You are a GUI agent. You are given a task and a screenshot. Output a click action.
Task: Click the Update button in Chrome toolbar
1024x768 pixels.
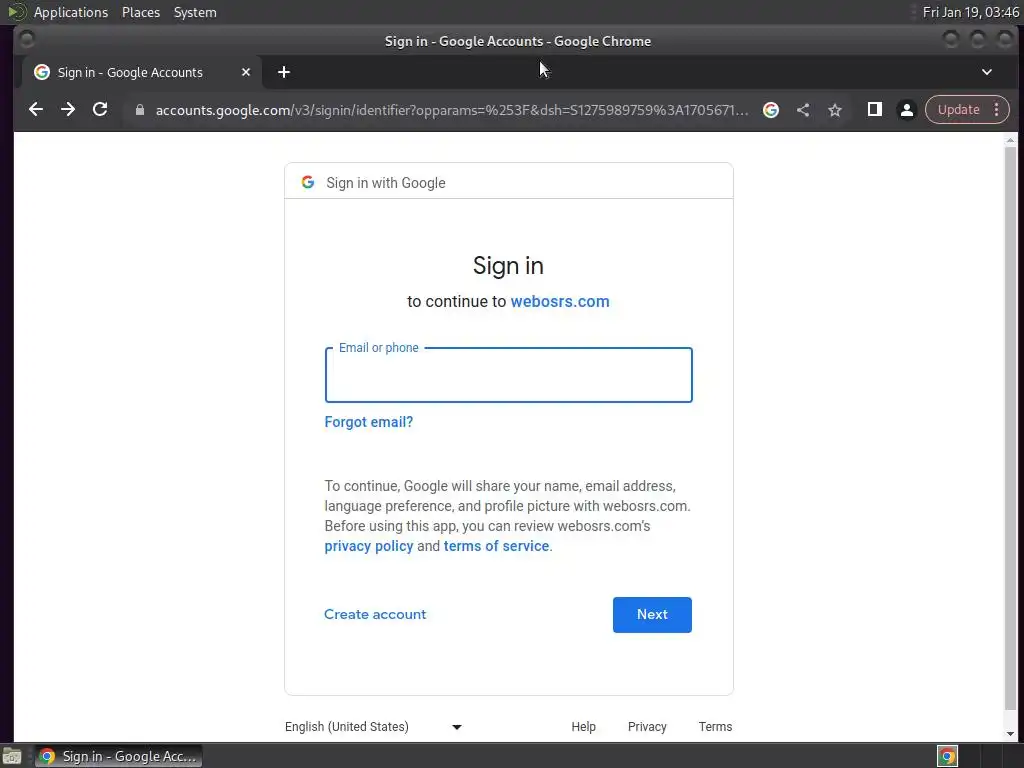click(959, 110)
